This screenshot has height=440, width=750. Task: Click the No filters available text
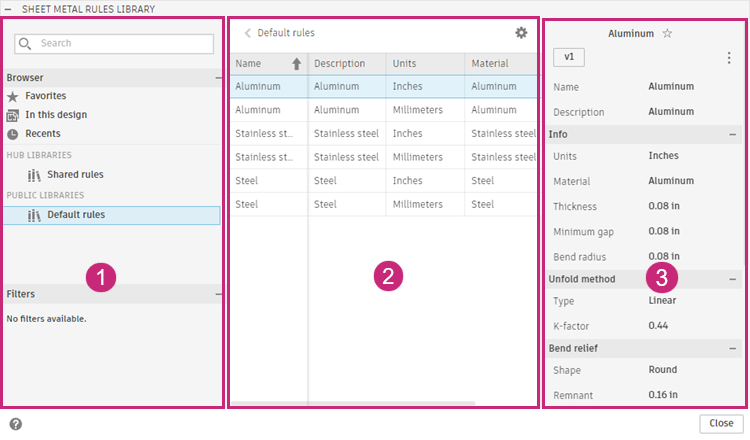point(46,319)
